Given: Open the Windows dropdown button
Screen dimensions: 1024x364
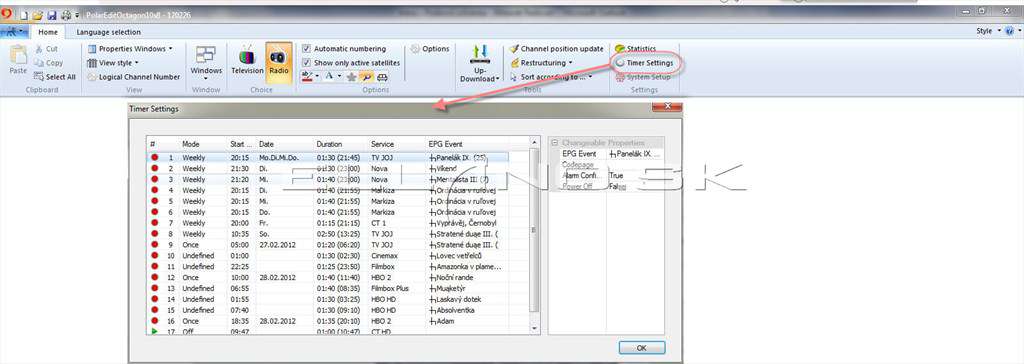Looking at the screenshot, I should pos(206,63).
